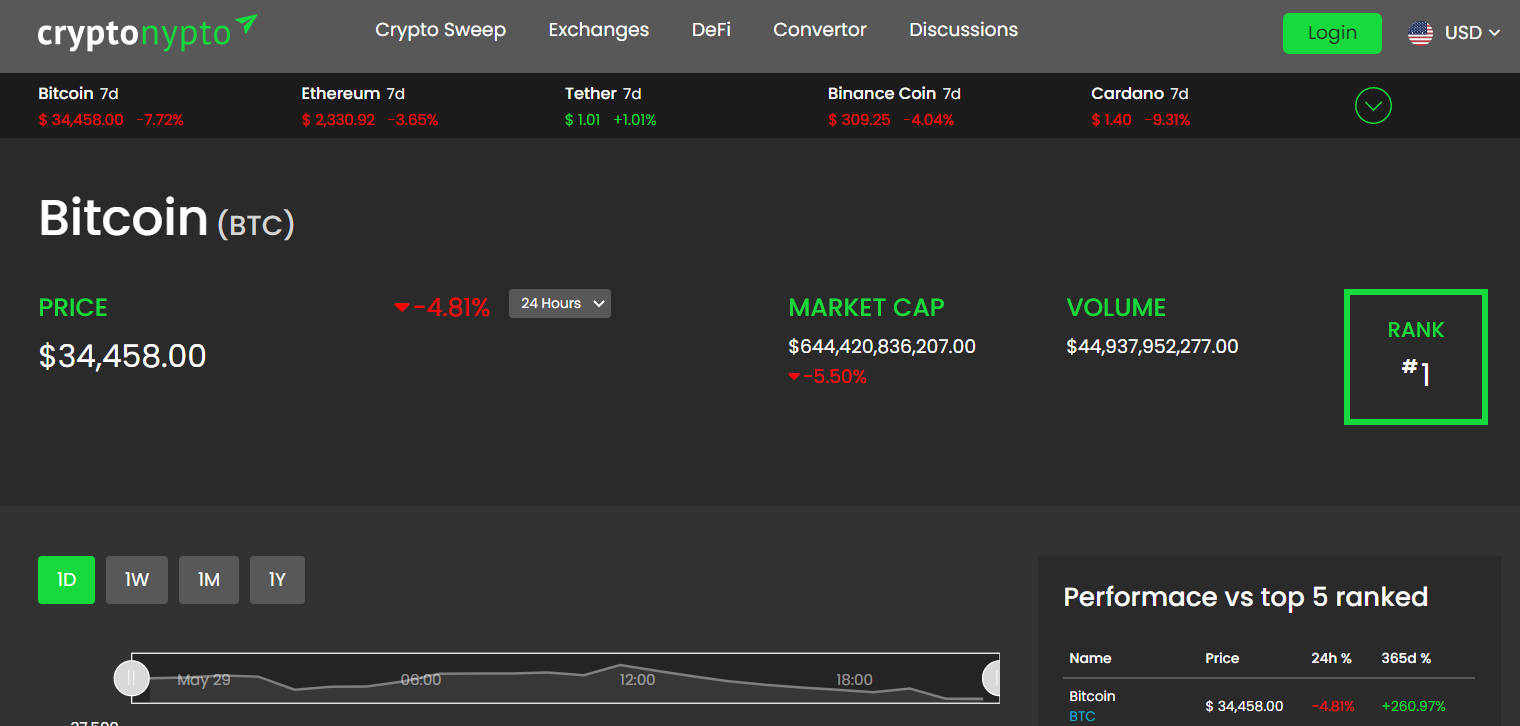Image resolution: width=1520 pixels, height=726 pixels.
Task: Click the MARKET CAP label
Action: (866, 307)
